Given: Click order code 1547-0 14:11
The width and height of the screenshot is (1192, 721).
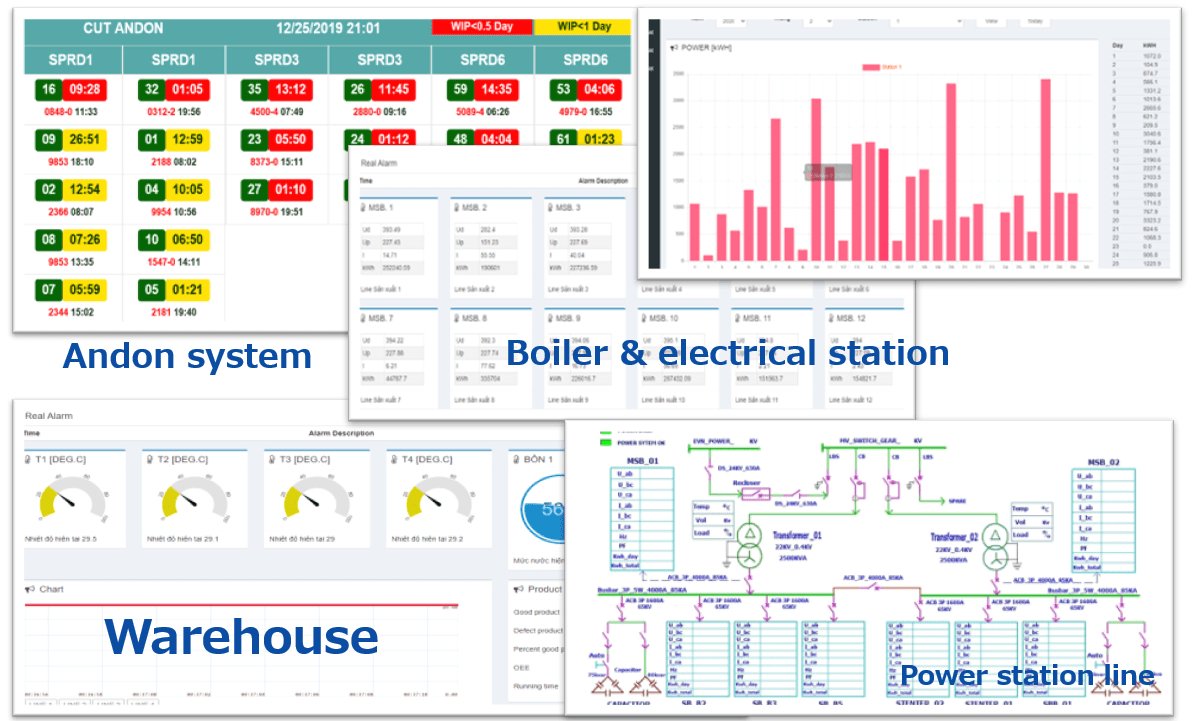Looking at the screenshot, I should [174, 262].
